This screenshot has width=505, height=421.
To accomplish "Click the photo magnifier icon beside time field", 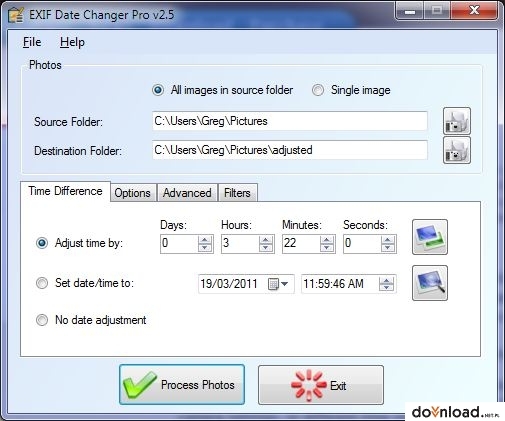I will click(x=430, y=283).
